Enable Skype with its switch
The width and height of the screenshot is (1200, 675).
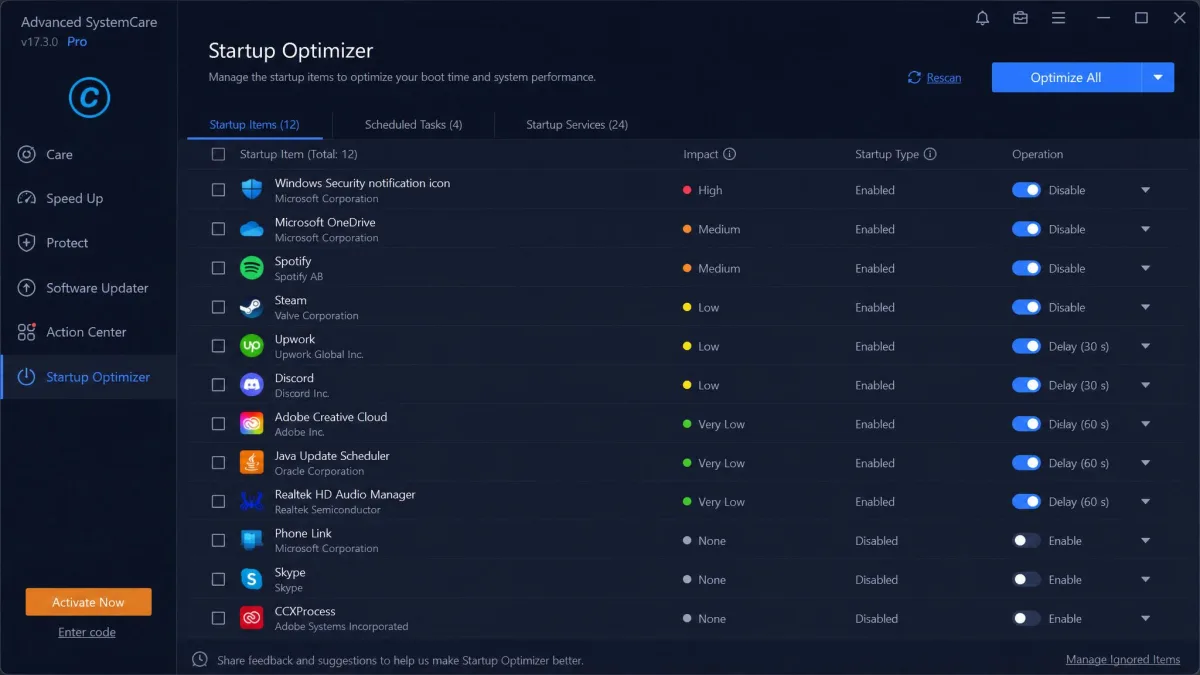[x=1026, y=580]
